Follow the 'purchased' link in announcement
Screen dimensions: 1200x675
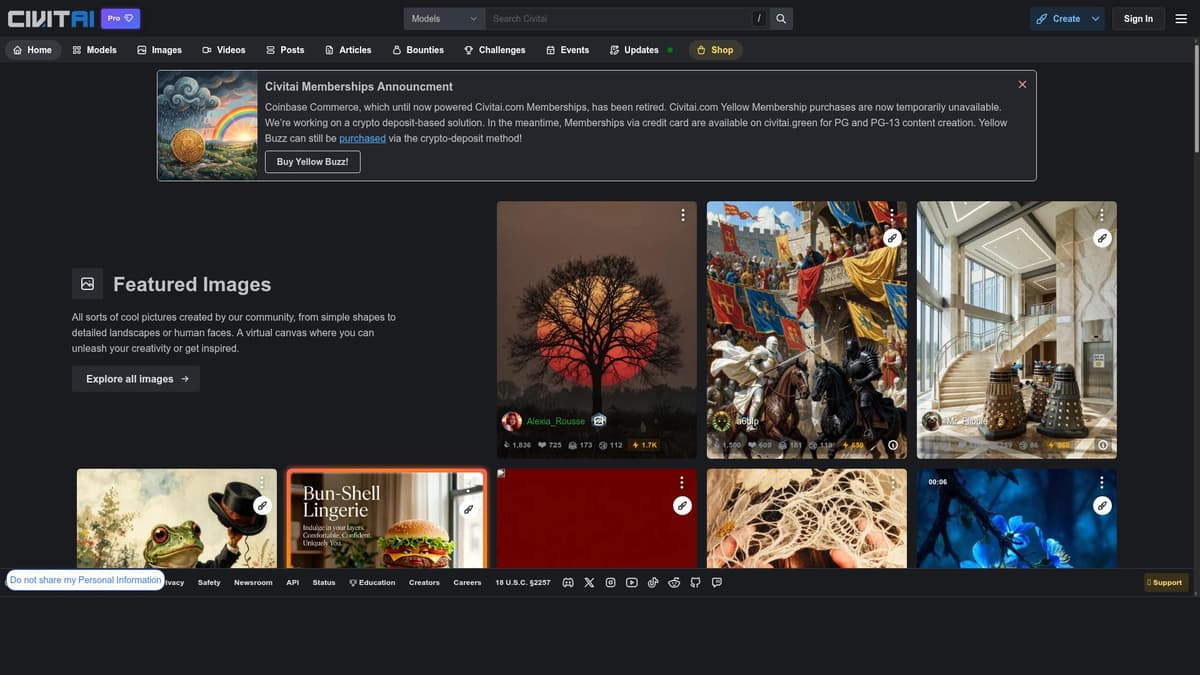tap(362, 138)
